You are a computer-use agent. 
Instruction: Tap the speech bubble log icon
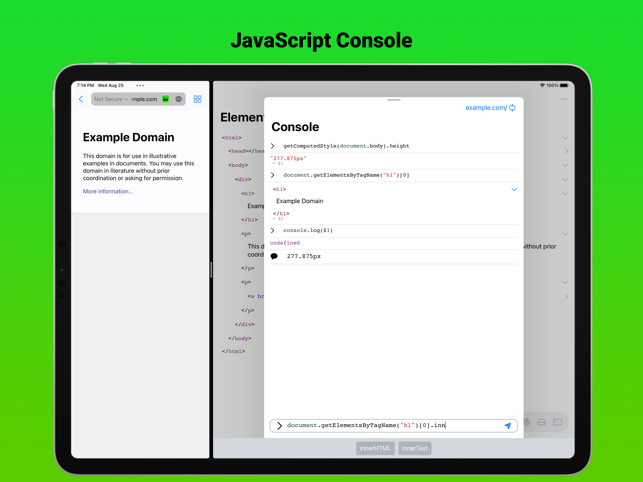(274, 257)
